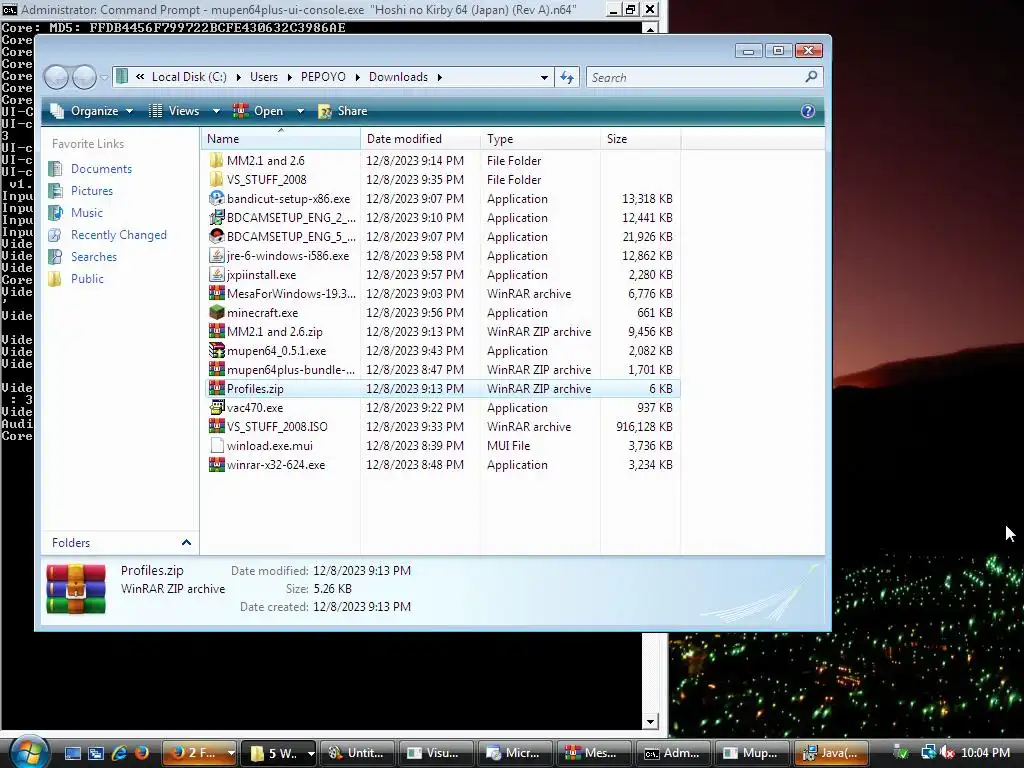The image size is (1024, 768).
Task: Launch Internet Explorer from quick launch
Action: coord(119,753)
